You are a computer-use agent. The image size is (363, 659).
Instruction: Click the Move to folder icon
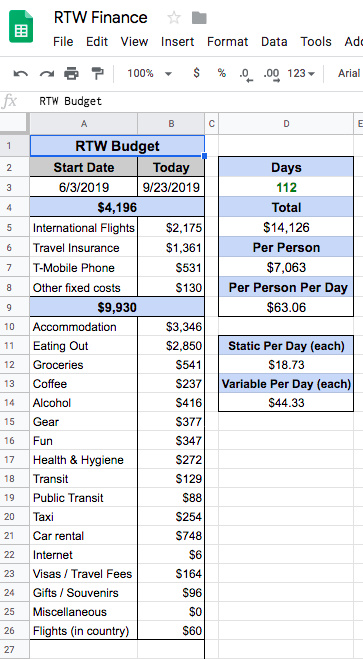(199, 18)
